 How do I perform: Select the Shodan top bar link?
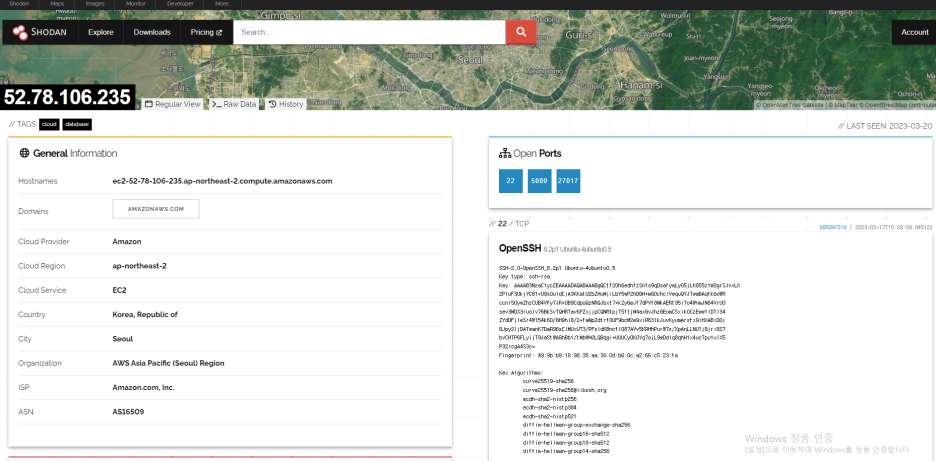pos(19,4)
